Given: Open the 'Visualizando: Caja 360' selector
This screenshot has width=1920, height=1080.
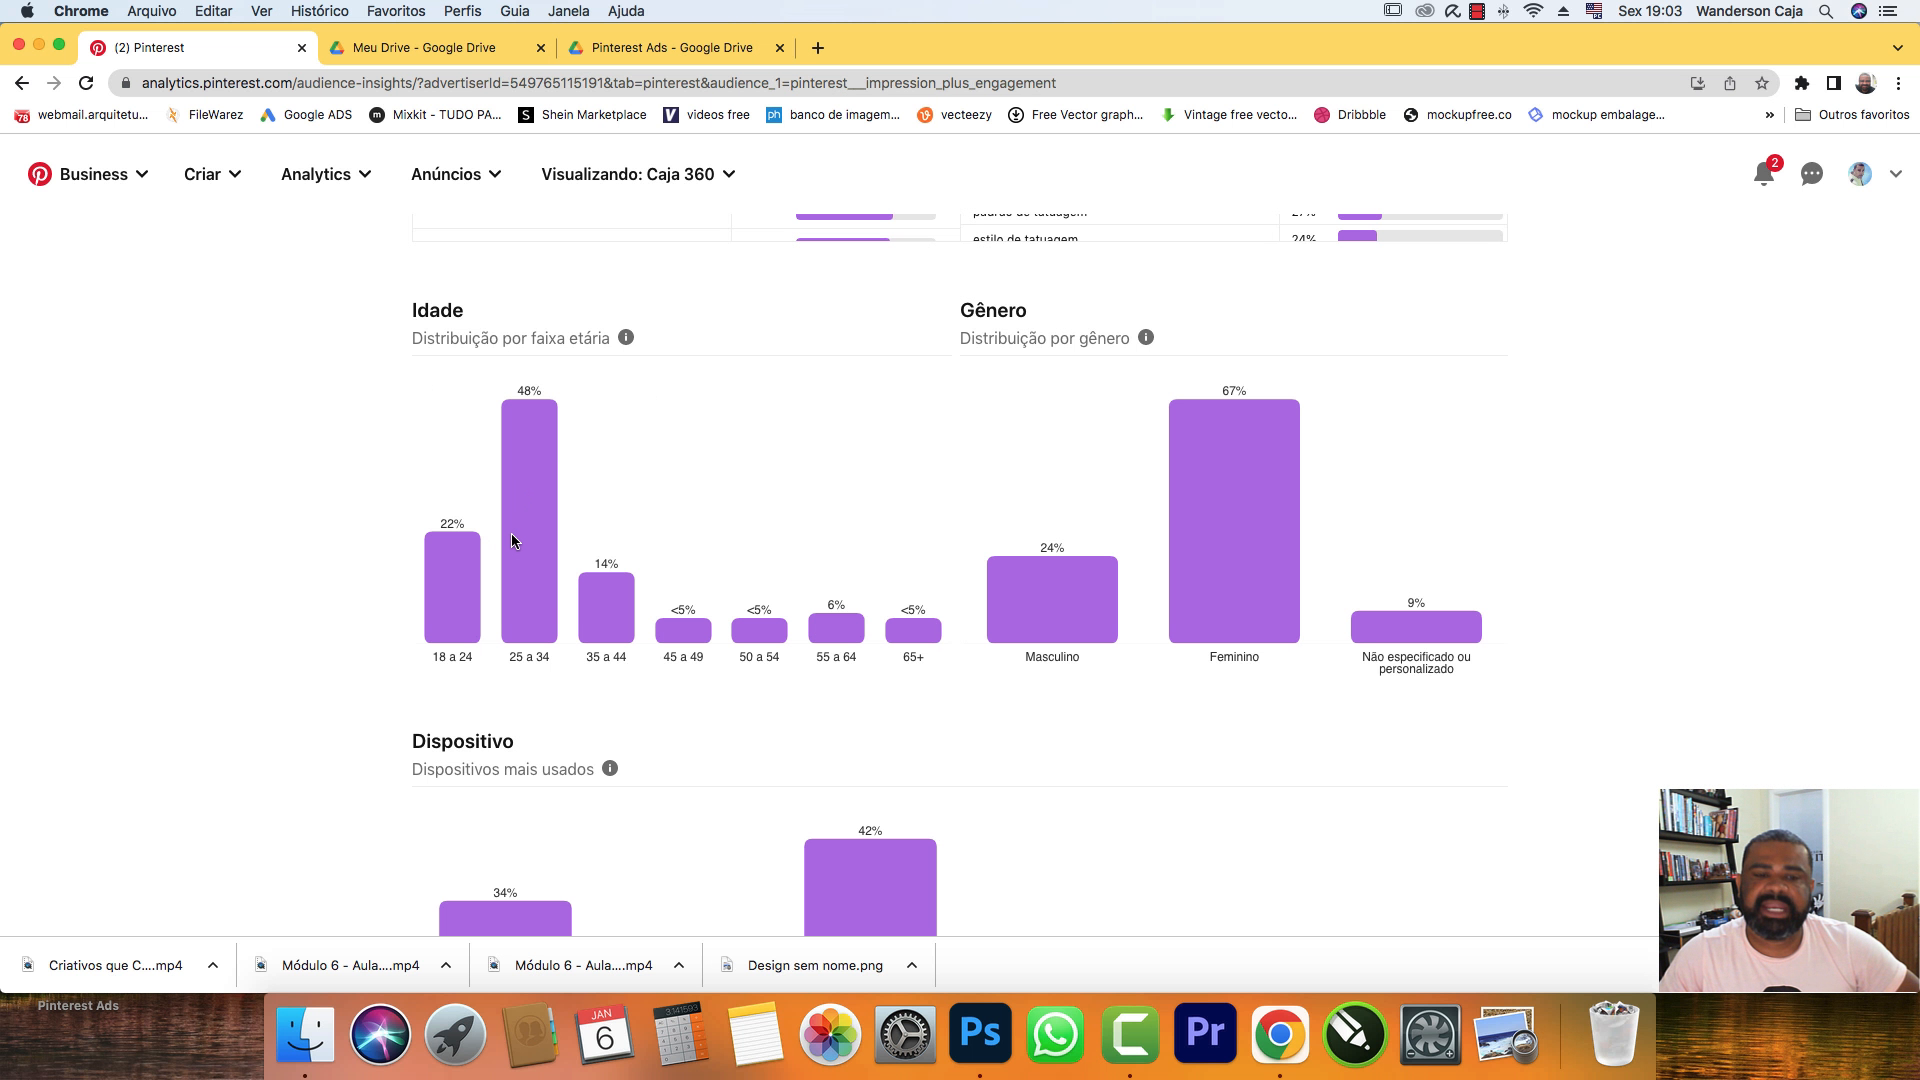Looking at the screenshot, I should click(x=637, y=174).
